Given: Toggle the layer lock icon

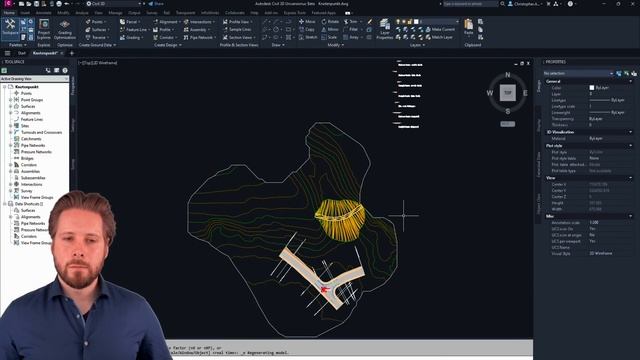Looking at the screenshot, I should click(410, 22).
